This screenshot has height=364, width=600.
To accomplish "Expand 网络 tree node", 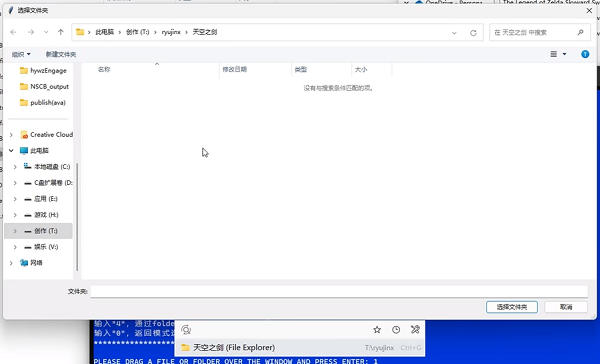I will coord(11,263).
